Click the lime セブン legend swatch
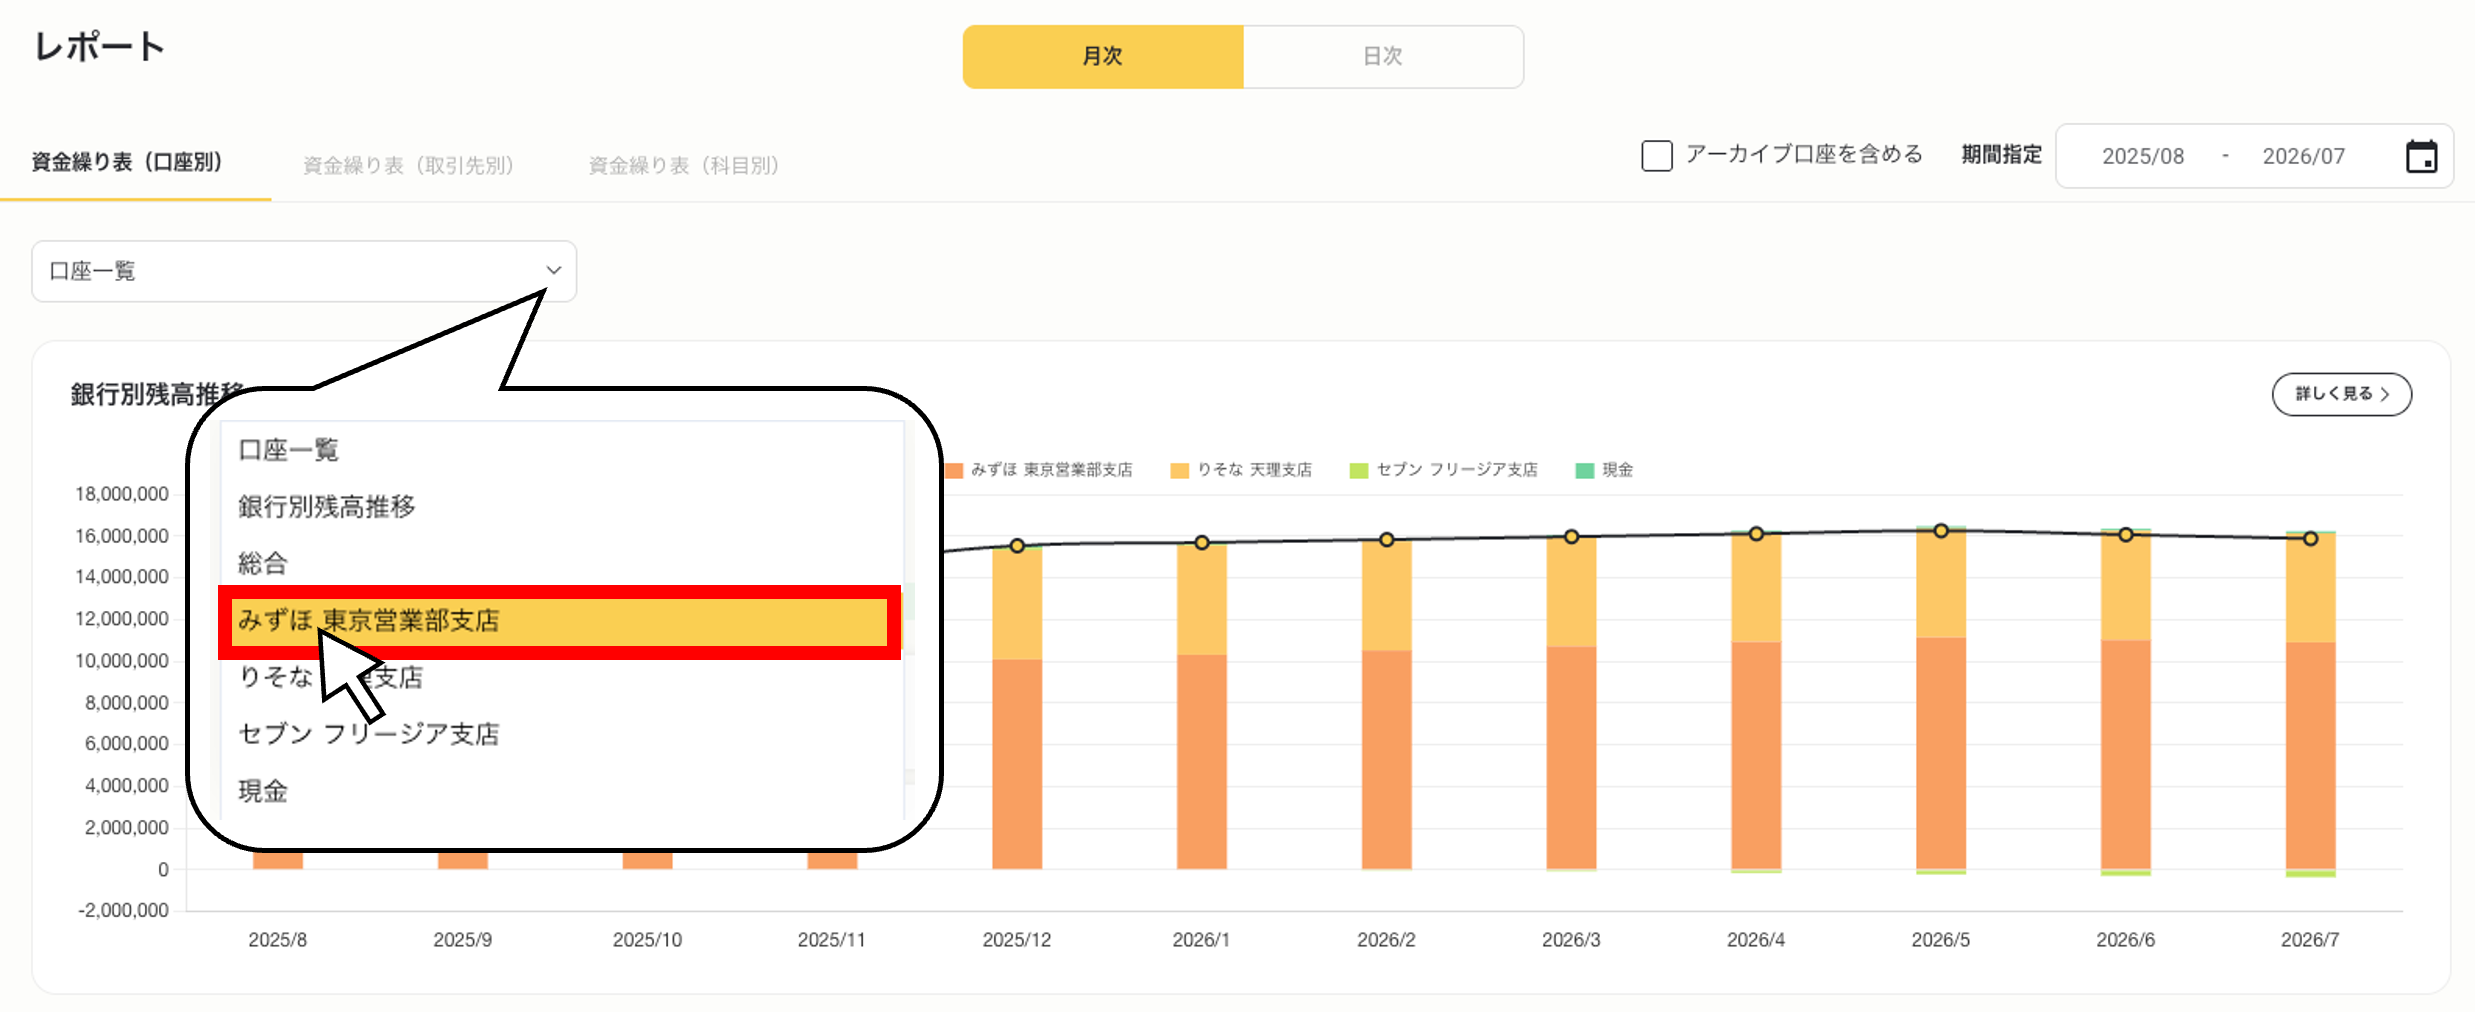 click(x=1358, y=470)
